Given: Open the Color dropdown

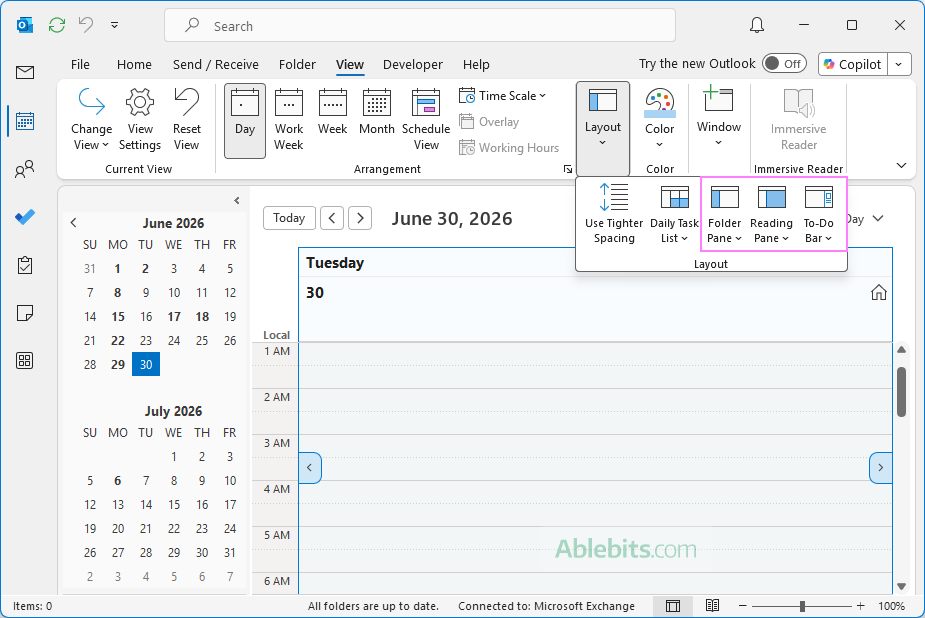Looking at the screenshot, I should (x=660, y=120).
